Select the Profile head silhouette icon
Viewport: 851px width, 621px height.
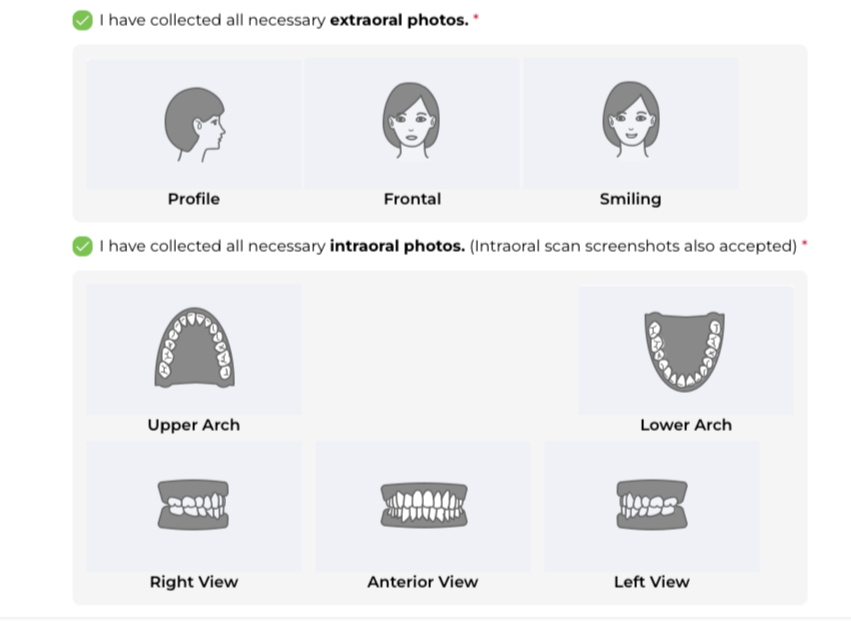click(x=195, y=125)
